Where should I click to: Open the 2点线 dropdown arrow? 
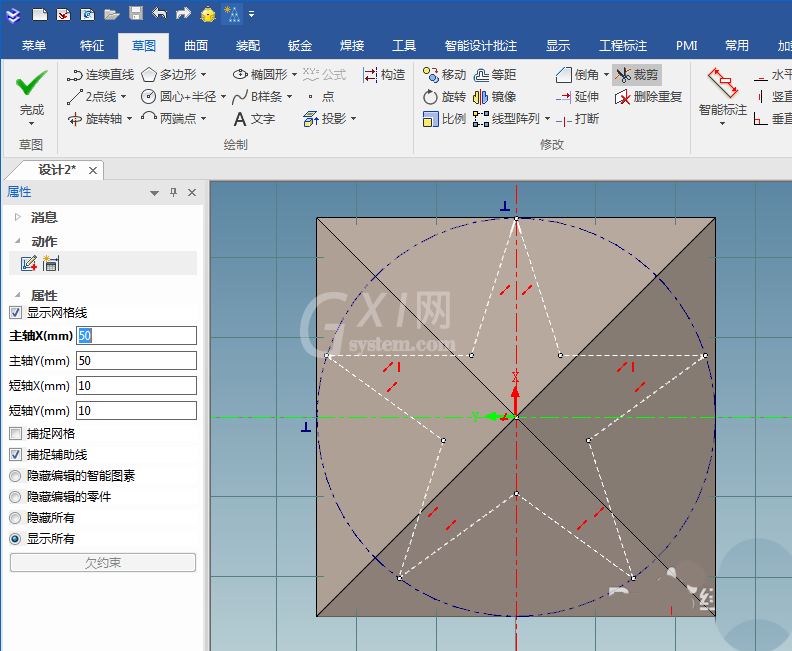pyautogui.click(x=123, y=96)
